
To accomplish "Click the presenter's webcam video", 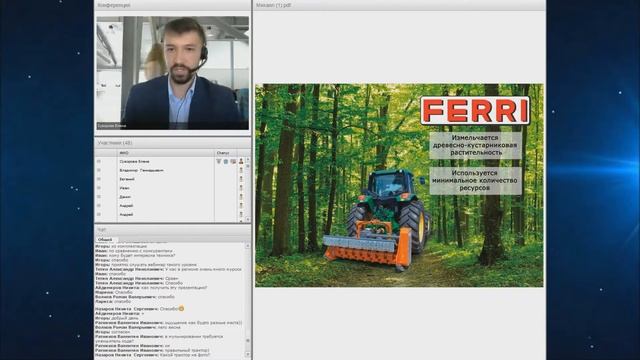I will 173,73.
